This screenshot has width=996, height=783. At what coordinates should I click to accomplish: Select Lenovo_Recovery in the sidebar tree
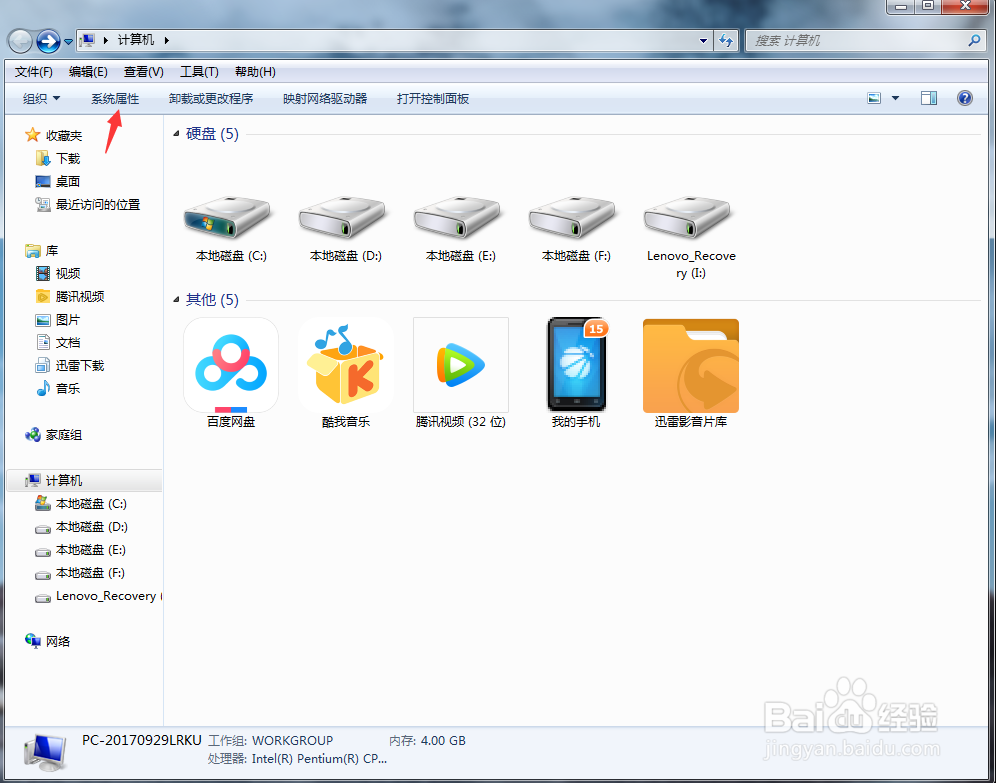pos(106,596)
